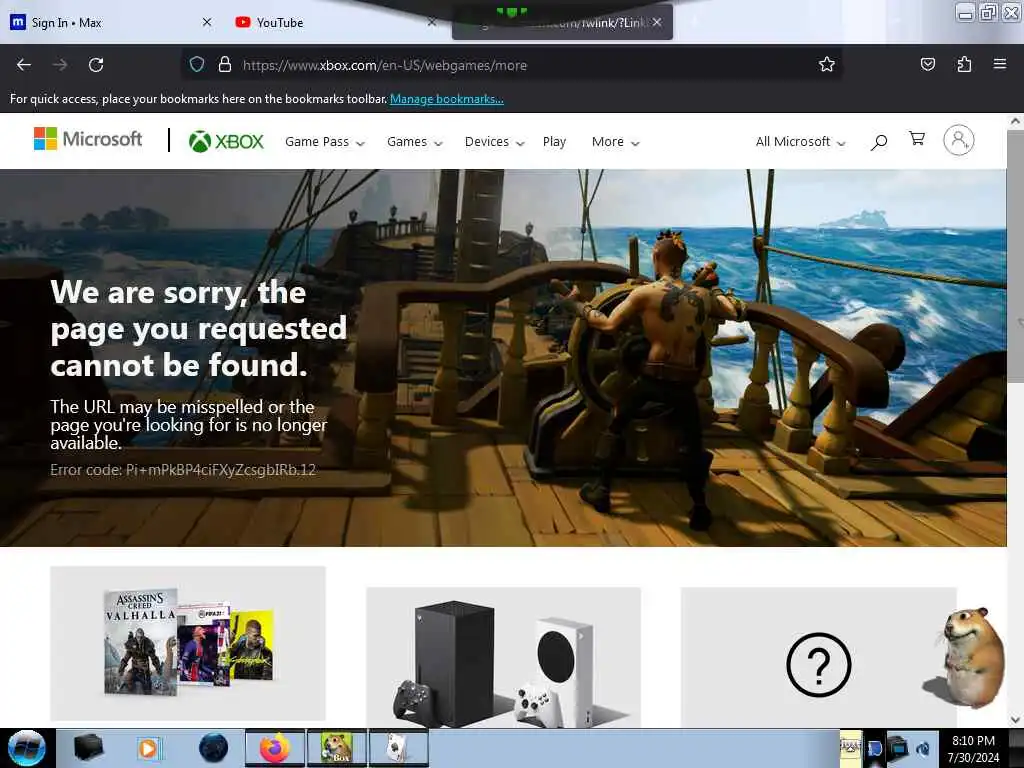Switch to Firefox in the taskbar
This screenshot has height=768, width=1024.
point(275,748)
